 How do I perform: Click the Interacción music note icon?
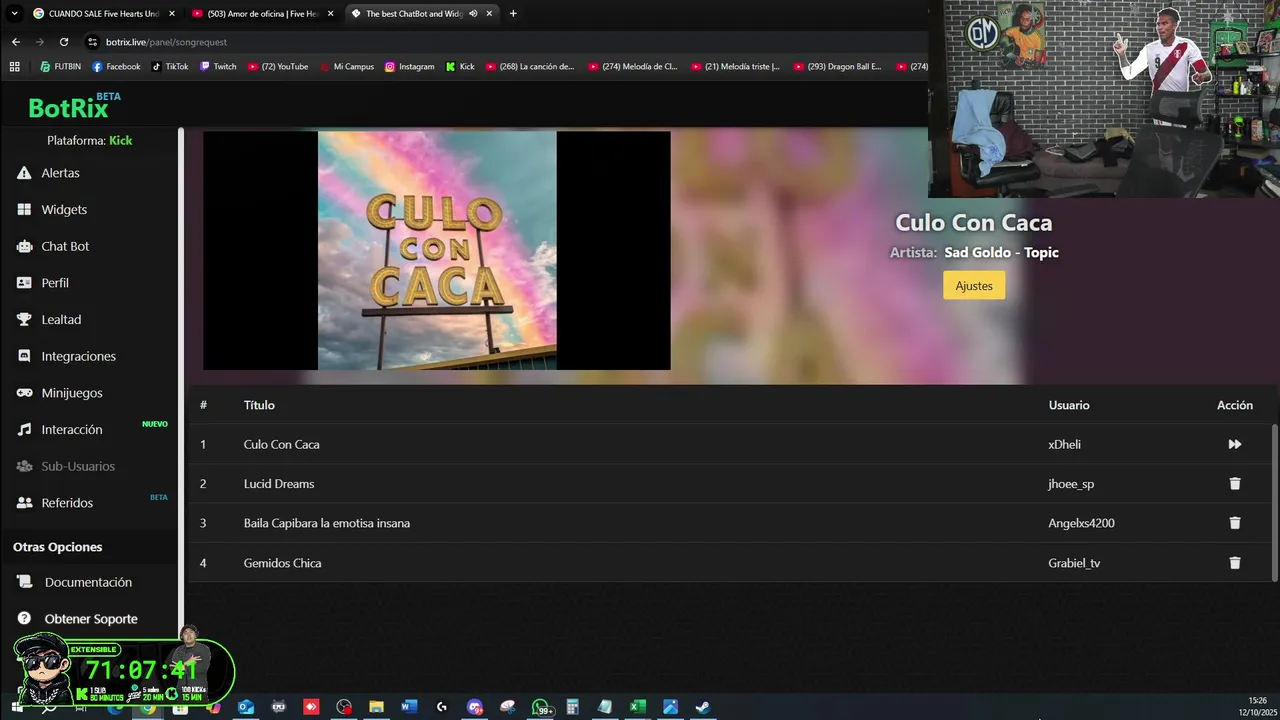click(24, 430)
